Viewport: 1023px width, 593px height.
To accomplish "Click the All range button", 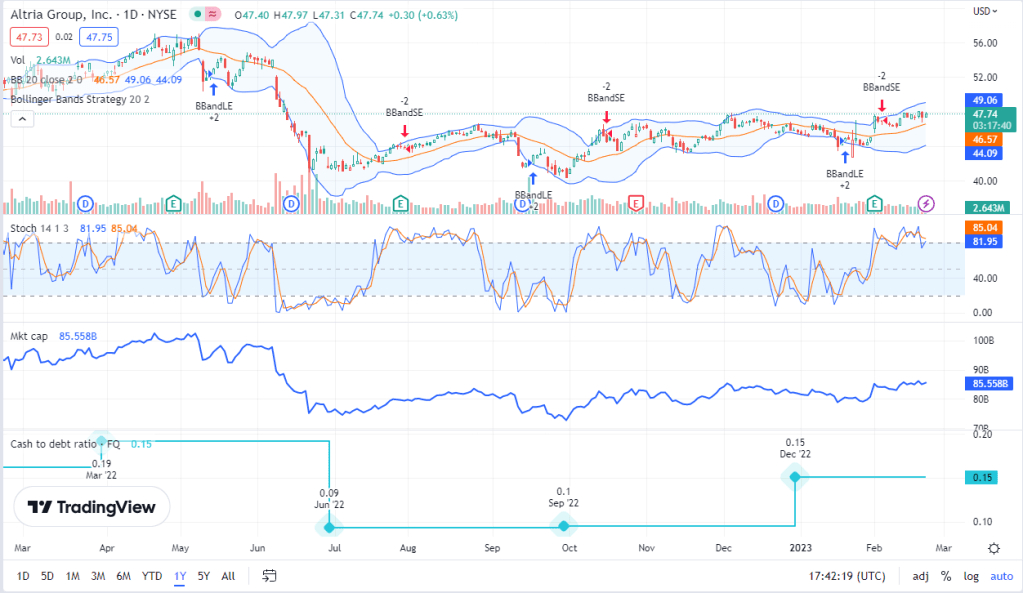I will tap(228, 576).
